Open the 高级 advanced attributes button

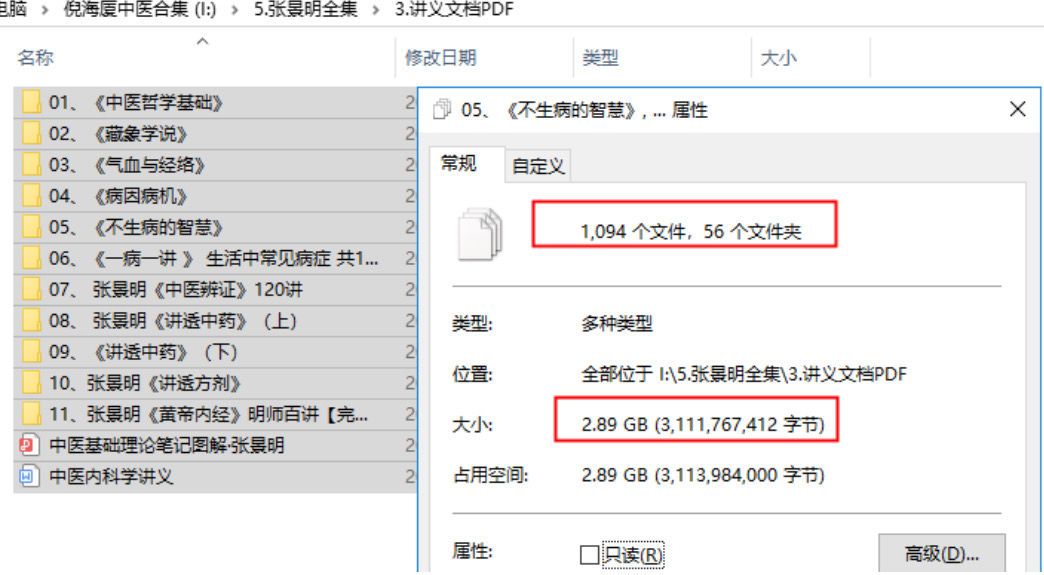coord(941,554)
